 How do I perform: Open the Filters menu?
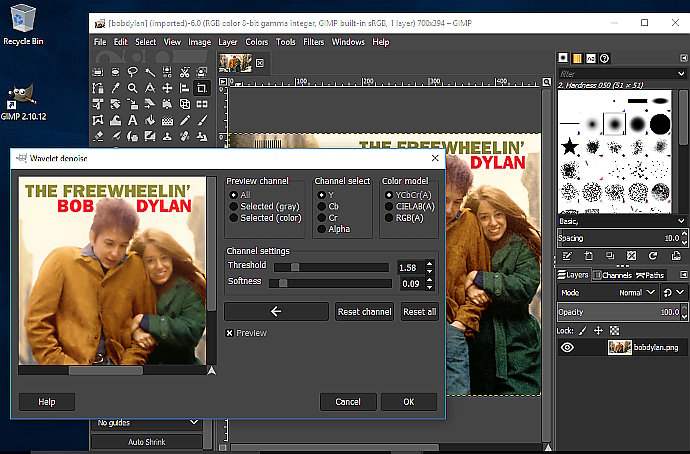point(313,42)
